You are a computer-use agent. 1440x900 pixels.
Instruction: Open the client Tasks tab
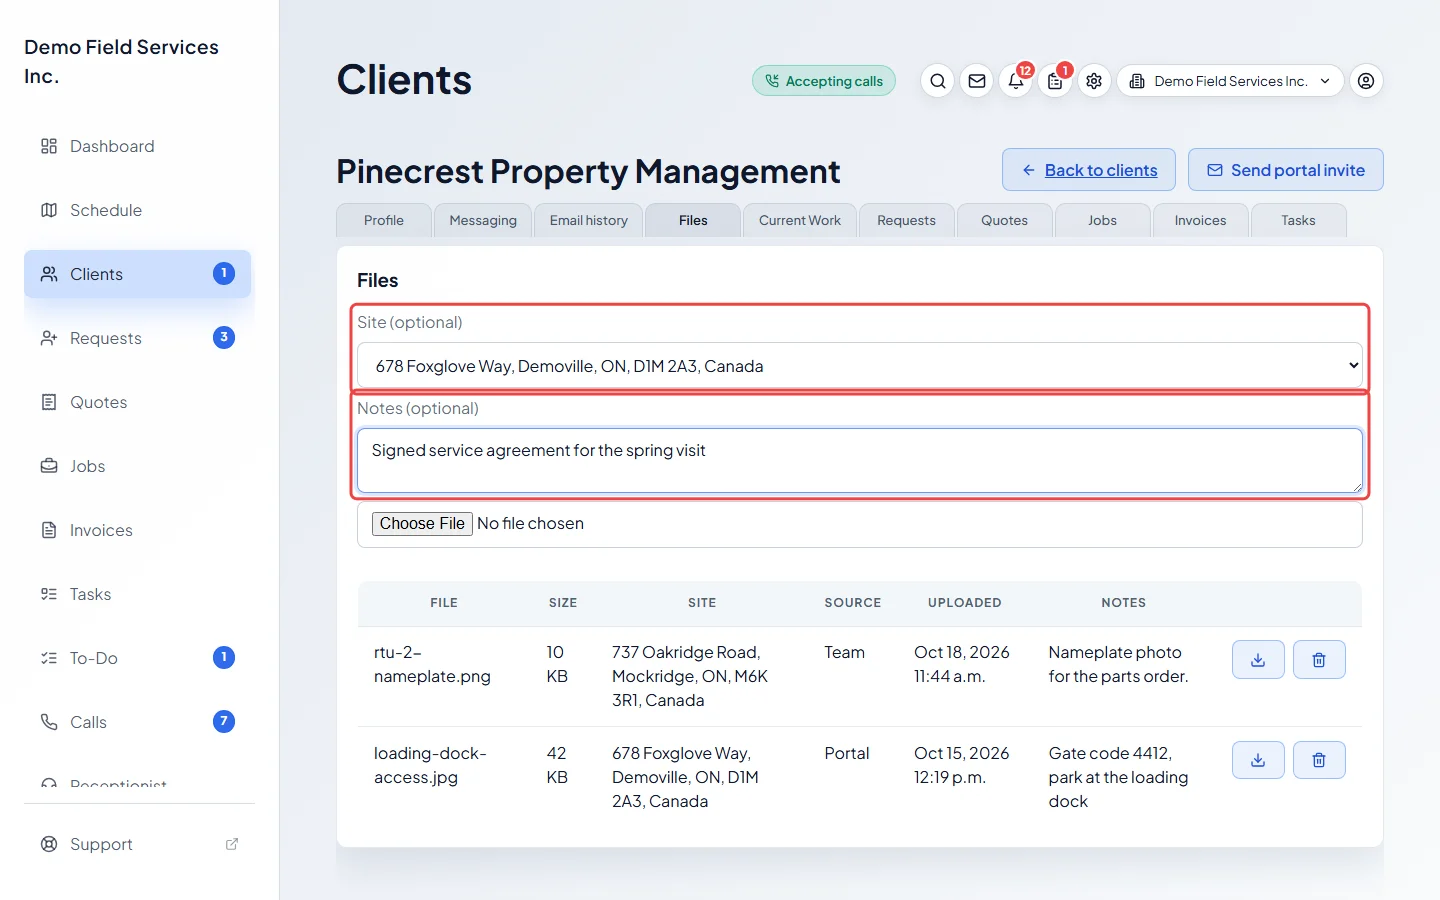(x=1299, y=220)
